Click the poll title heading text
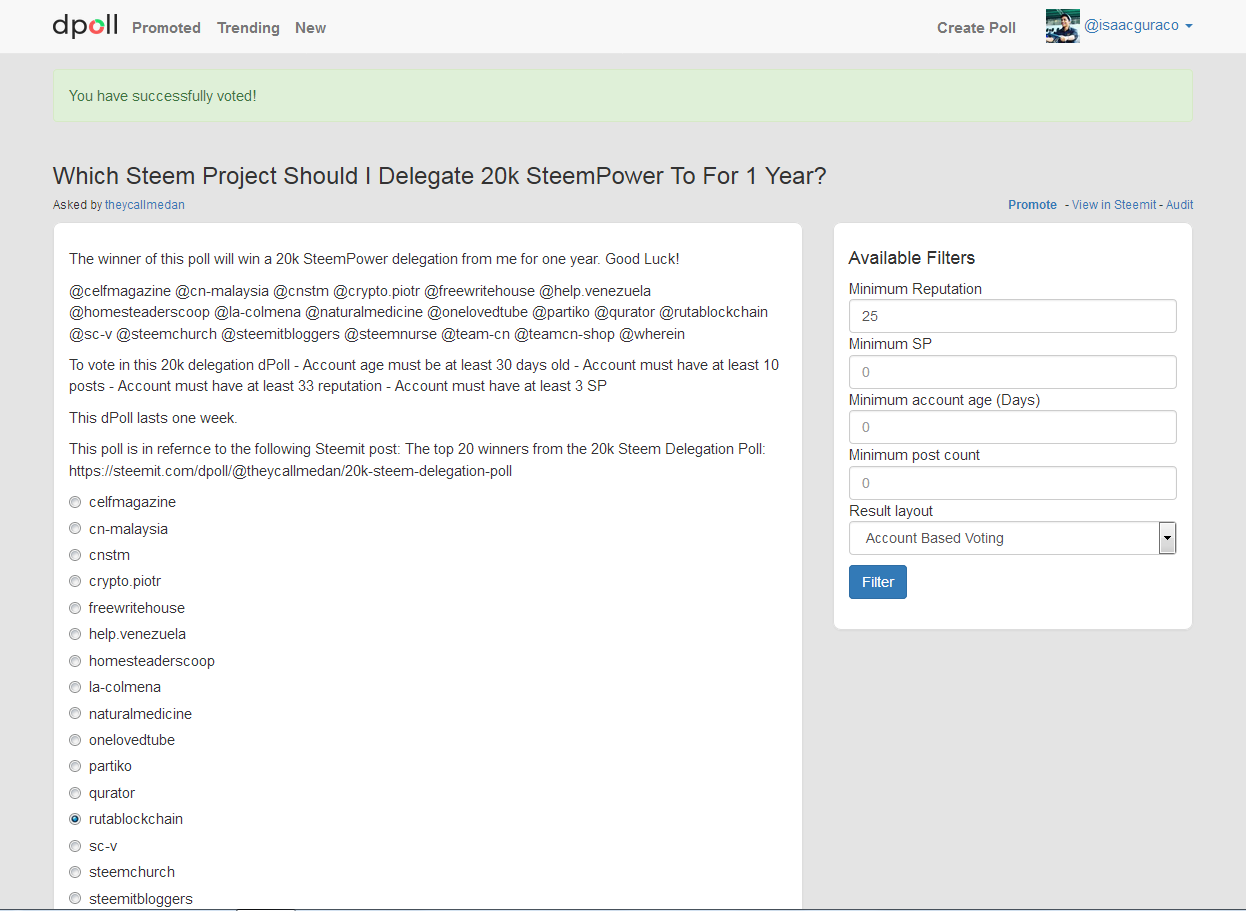 [440, 176]
